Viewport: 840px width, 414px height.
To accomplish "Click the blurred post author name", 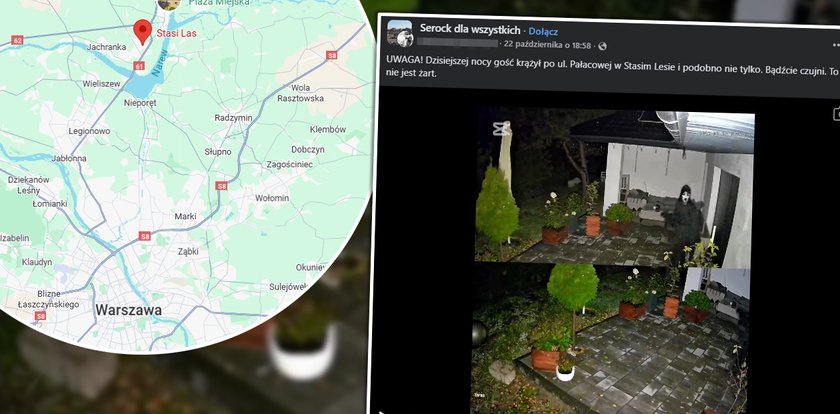I will coord(457,43).
